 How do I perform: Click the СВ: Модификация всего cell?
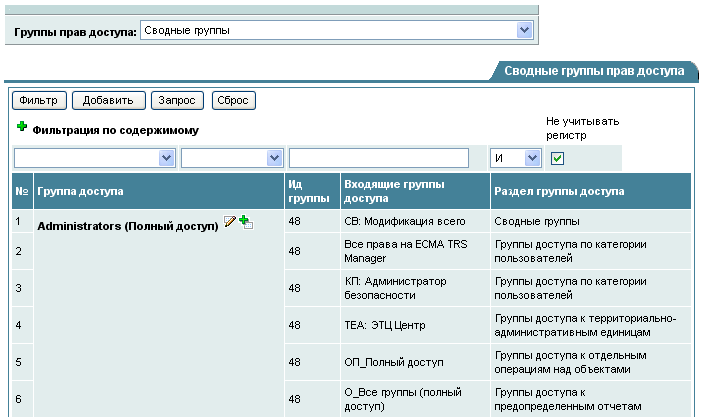(415, 221)
